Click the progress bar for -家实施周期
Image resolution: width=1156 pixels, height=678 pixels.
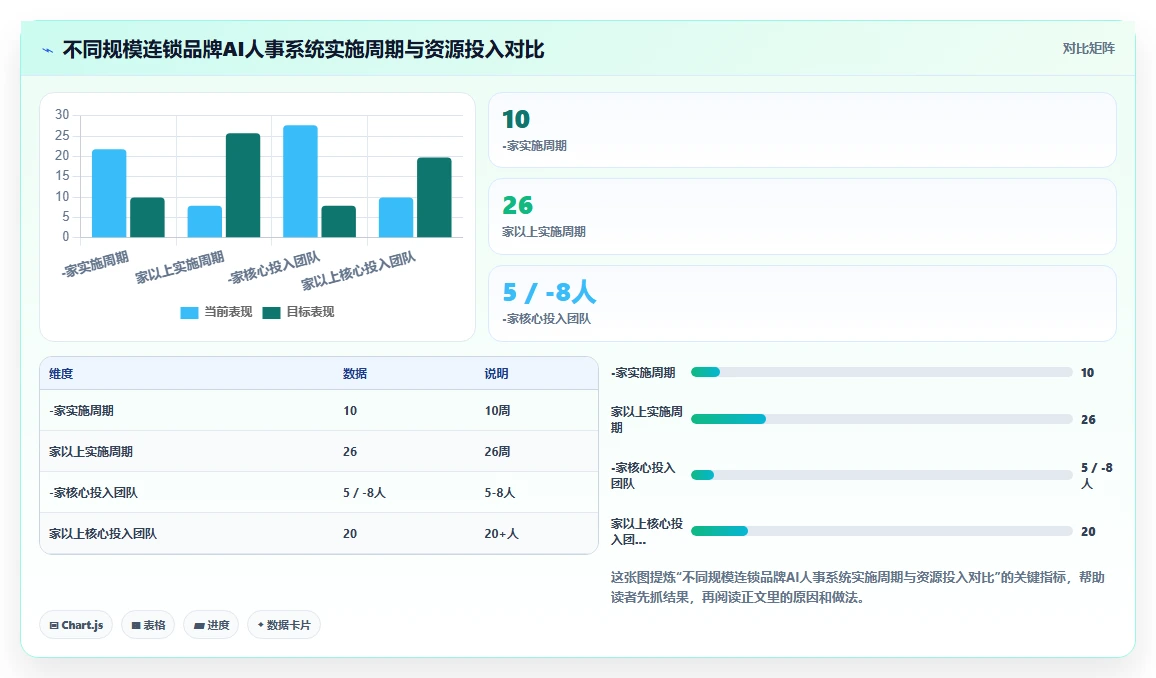881,372
